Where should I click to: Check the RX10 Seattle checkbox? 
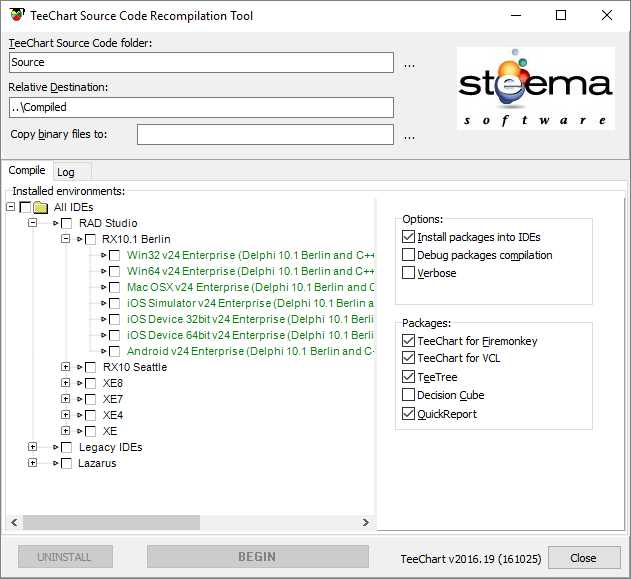click(x=91, y=367)
